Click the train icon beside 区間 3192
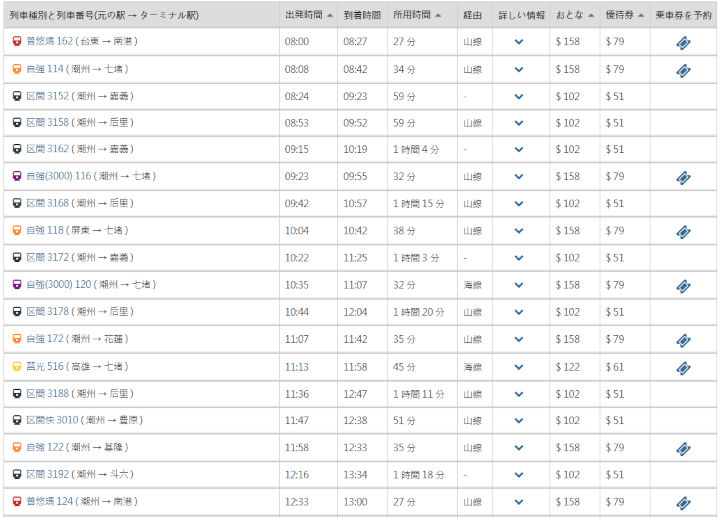The width and height of the screenshot is (720, 518). coord(17,474)
